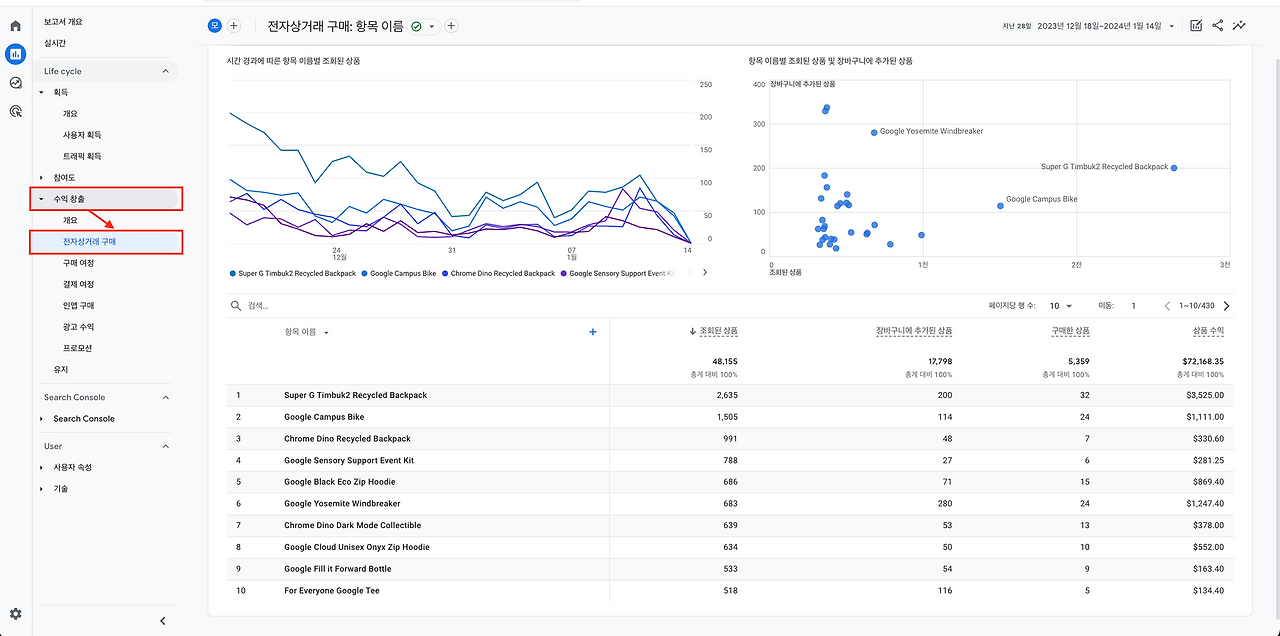Open the rows per page dropdown
This screenshot has width=1280, height=636.
(1061, 306)
